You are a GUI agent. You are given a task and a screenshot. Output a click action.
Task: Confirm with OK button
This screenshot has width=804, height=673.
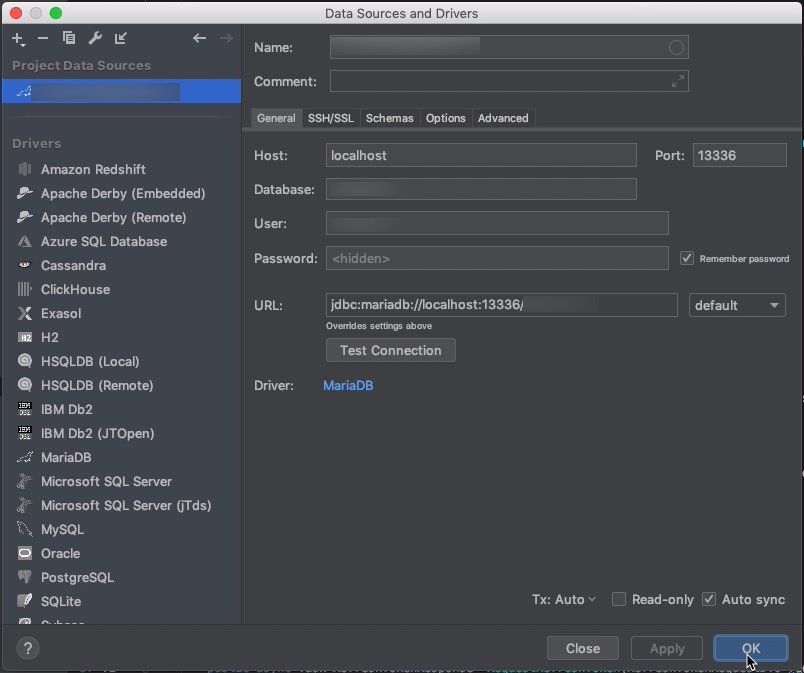coord(751,649)
